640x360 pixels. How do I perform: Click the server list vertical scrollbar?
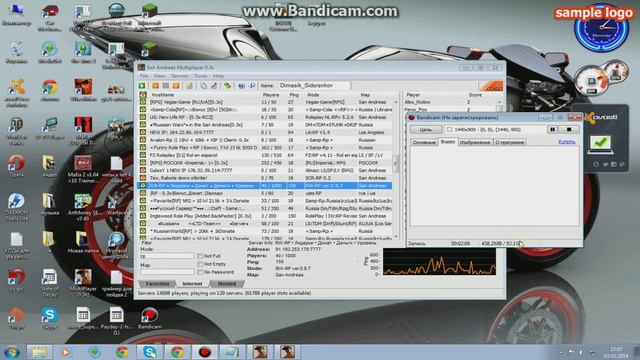[x=396, y=168]
